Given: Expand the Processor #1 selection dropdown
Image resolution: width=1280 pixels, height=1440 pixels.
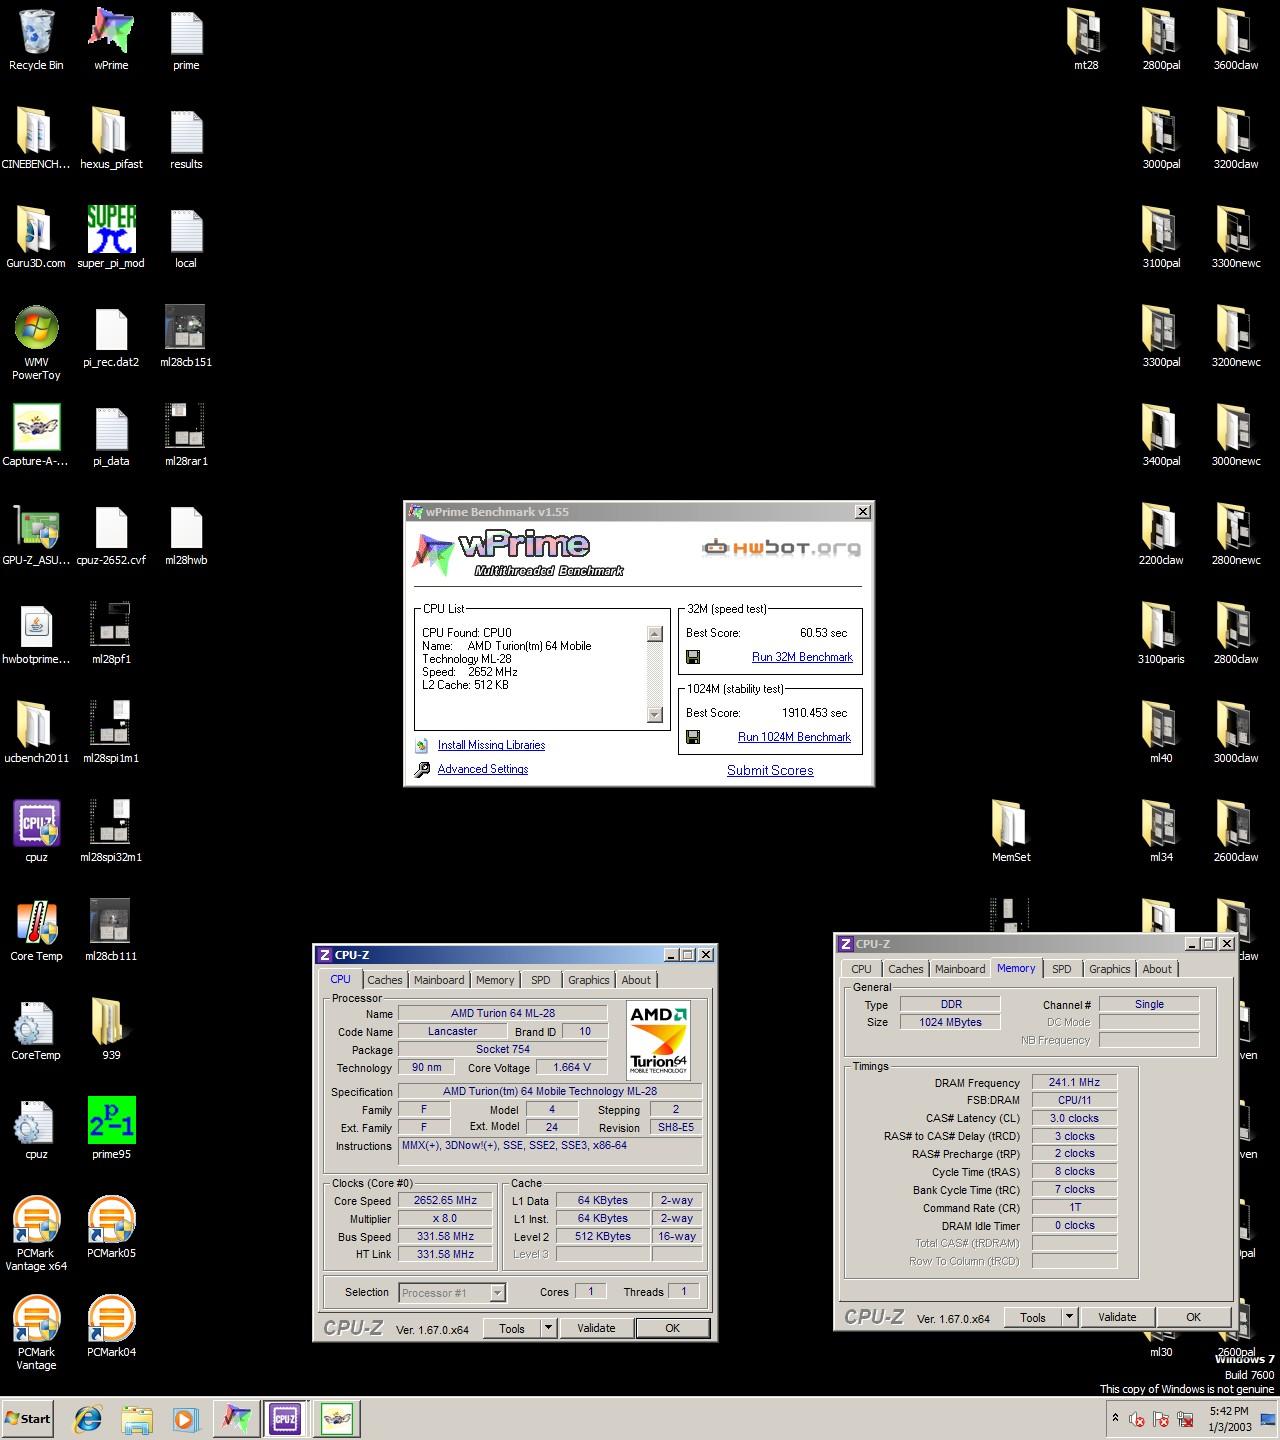Looking at the screenshot, I should 497,1293.
